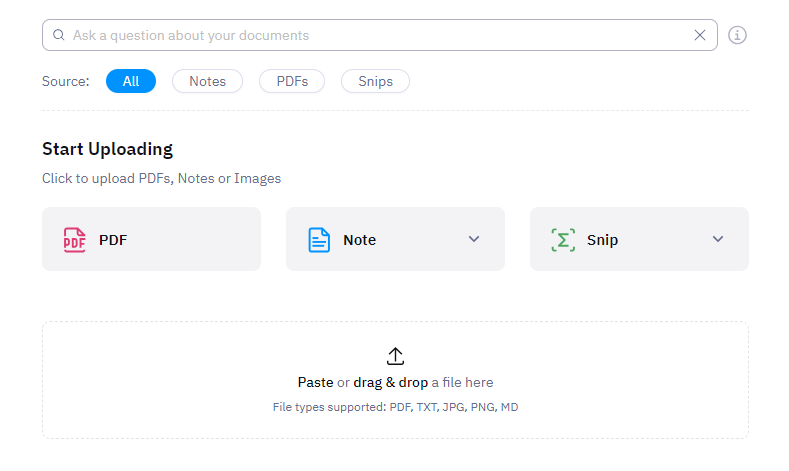Filter sources by Snips

click(375, 81)
